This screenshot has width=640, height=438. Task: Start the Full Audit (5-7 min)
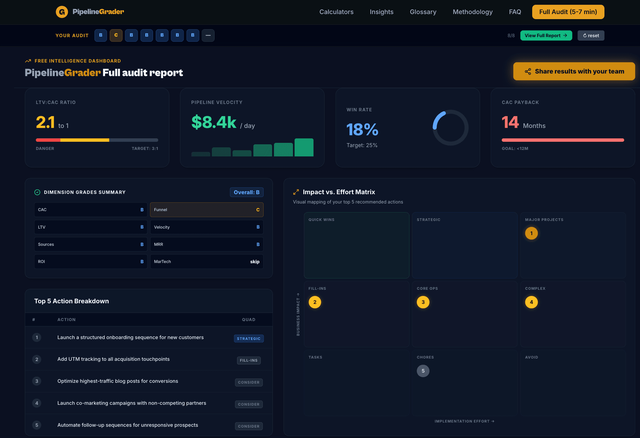tap(568, 12)
